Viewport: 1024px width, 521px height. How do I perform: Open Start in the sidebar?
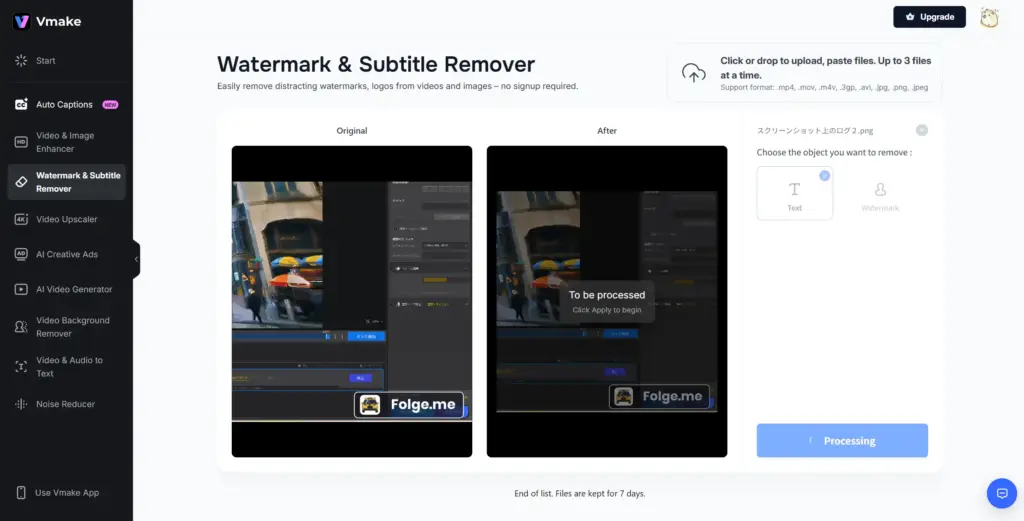(46, 61)
